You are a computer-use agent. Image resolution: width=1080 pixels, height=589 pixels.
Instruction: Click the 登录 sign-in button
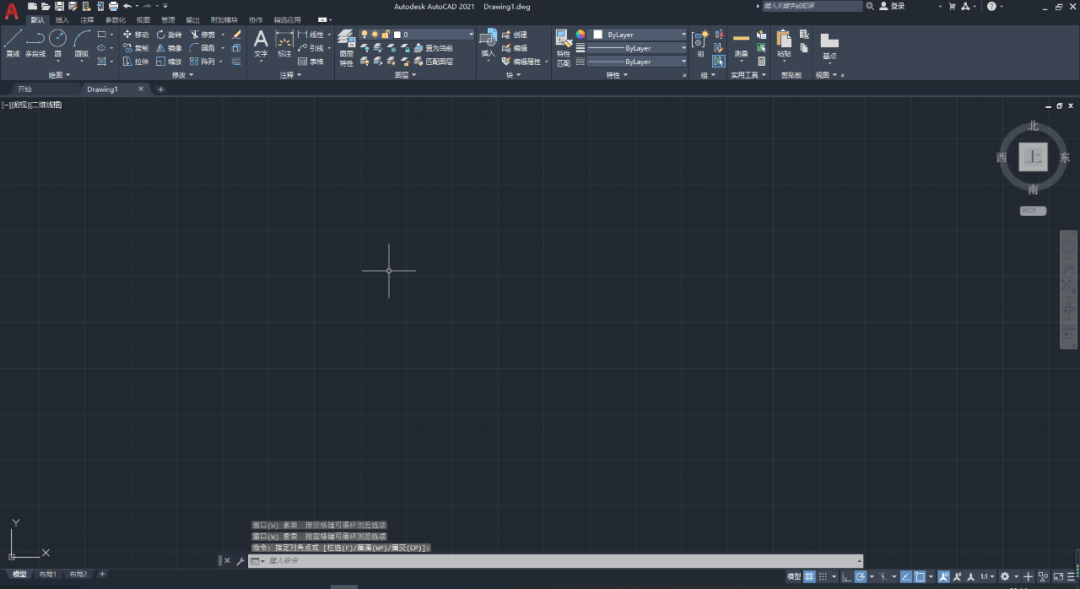click(x=897, y=6)
